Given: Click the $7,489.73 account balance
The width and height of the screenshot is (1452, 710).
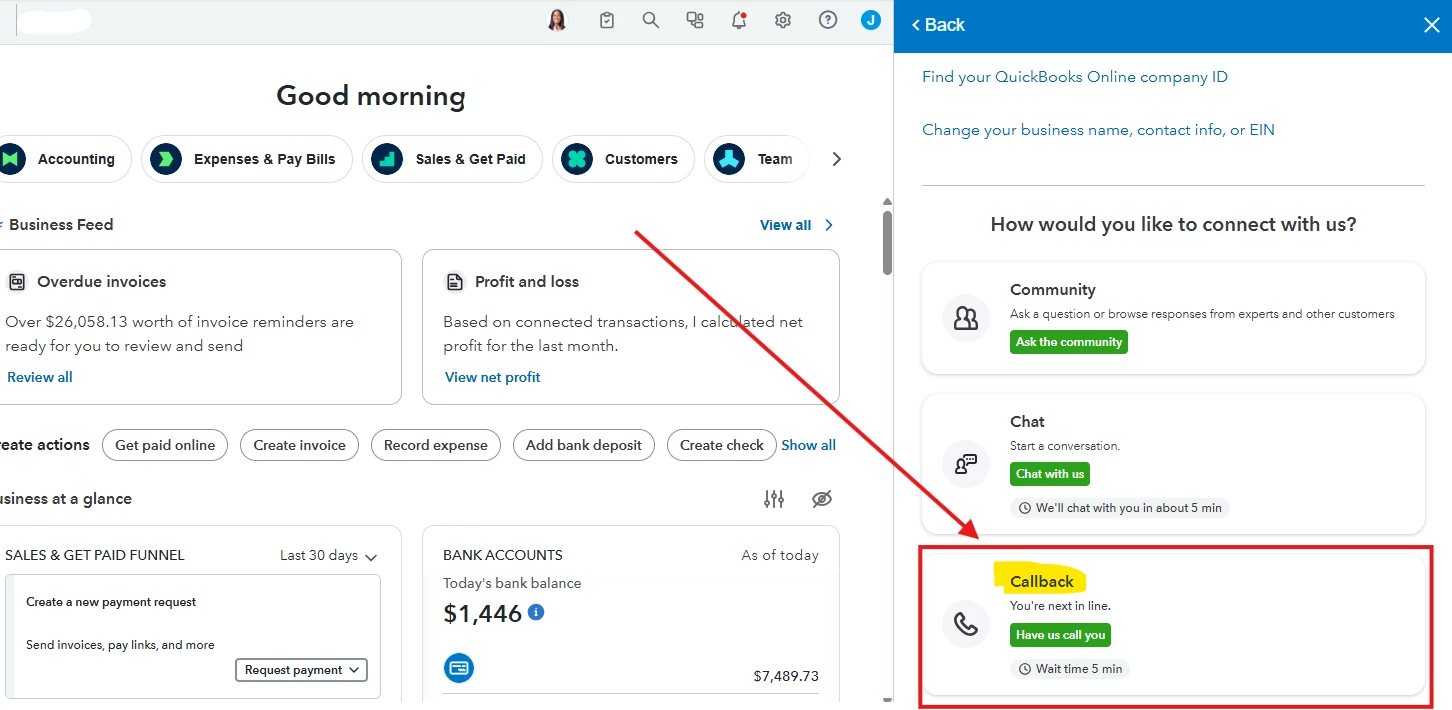Looking at the screenshot, I should (786, 677).
